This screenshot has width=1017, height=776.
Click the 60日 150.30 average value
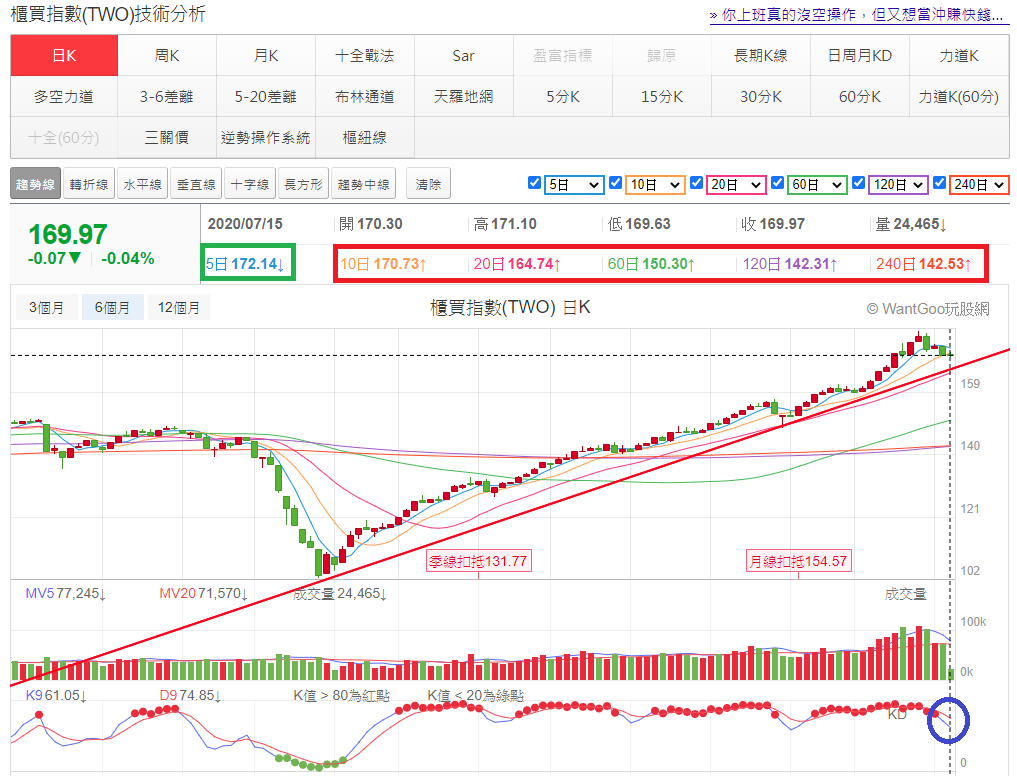tap(651, 264)
